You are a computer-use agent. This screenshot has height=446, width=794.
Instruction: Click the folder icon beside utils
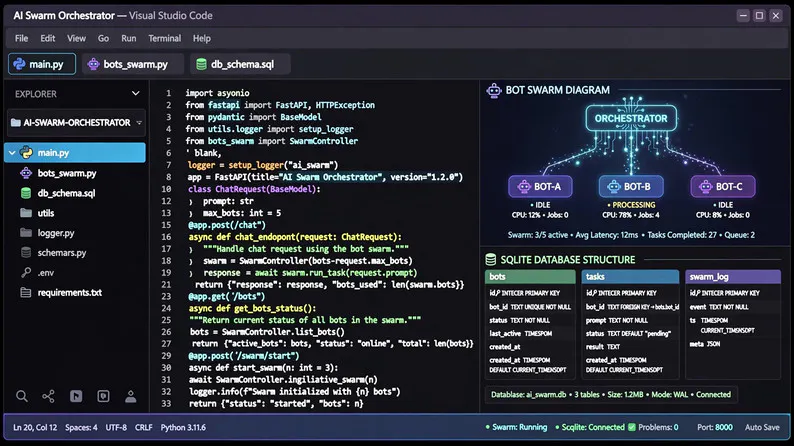click(26, 213)
